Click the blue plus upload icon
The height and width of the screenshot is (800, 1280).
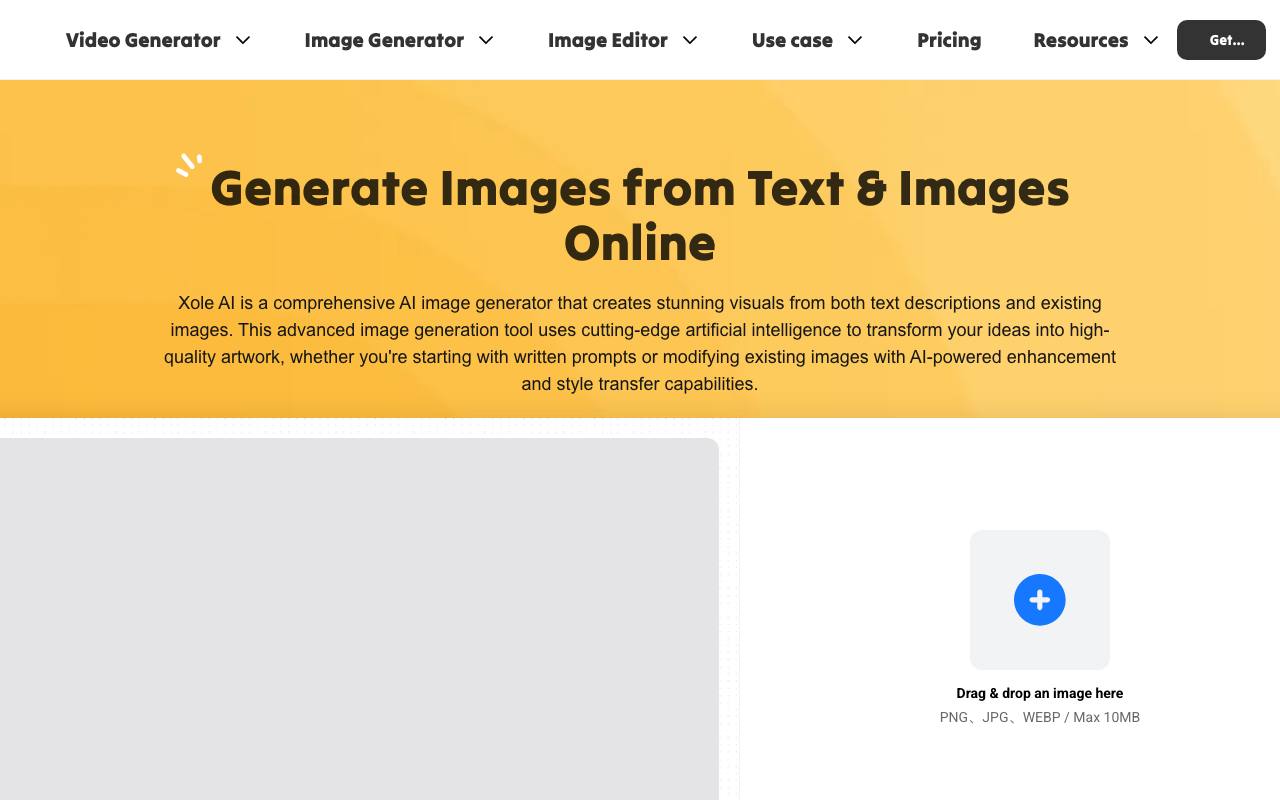point(1040,600)
